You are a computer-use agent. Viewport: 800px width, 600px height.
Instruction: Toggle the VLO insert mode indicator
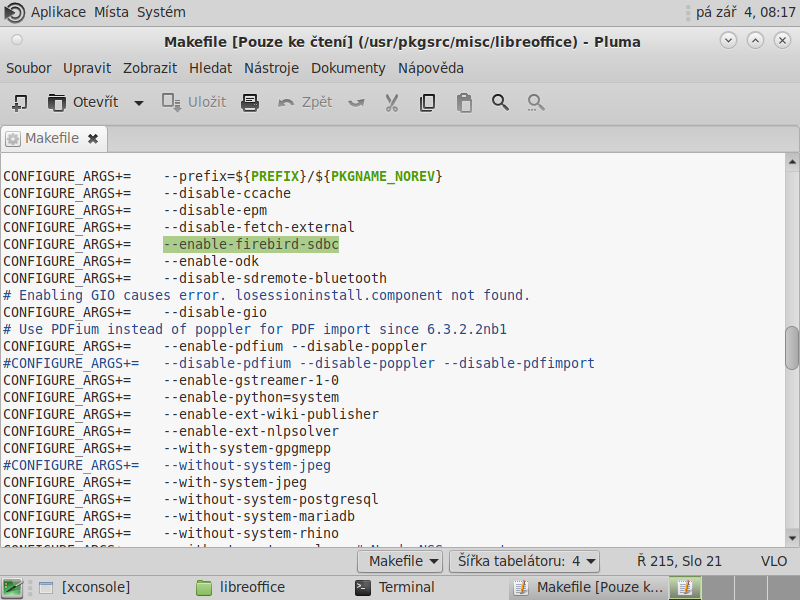(x=774, y=561)
